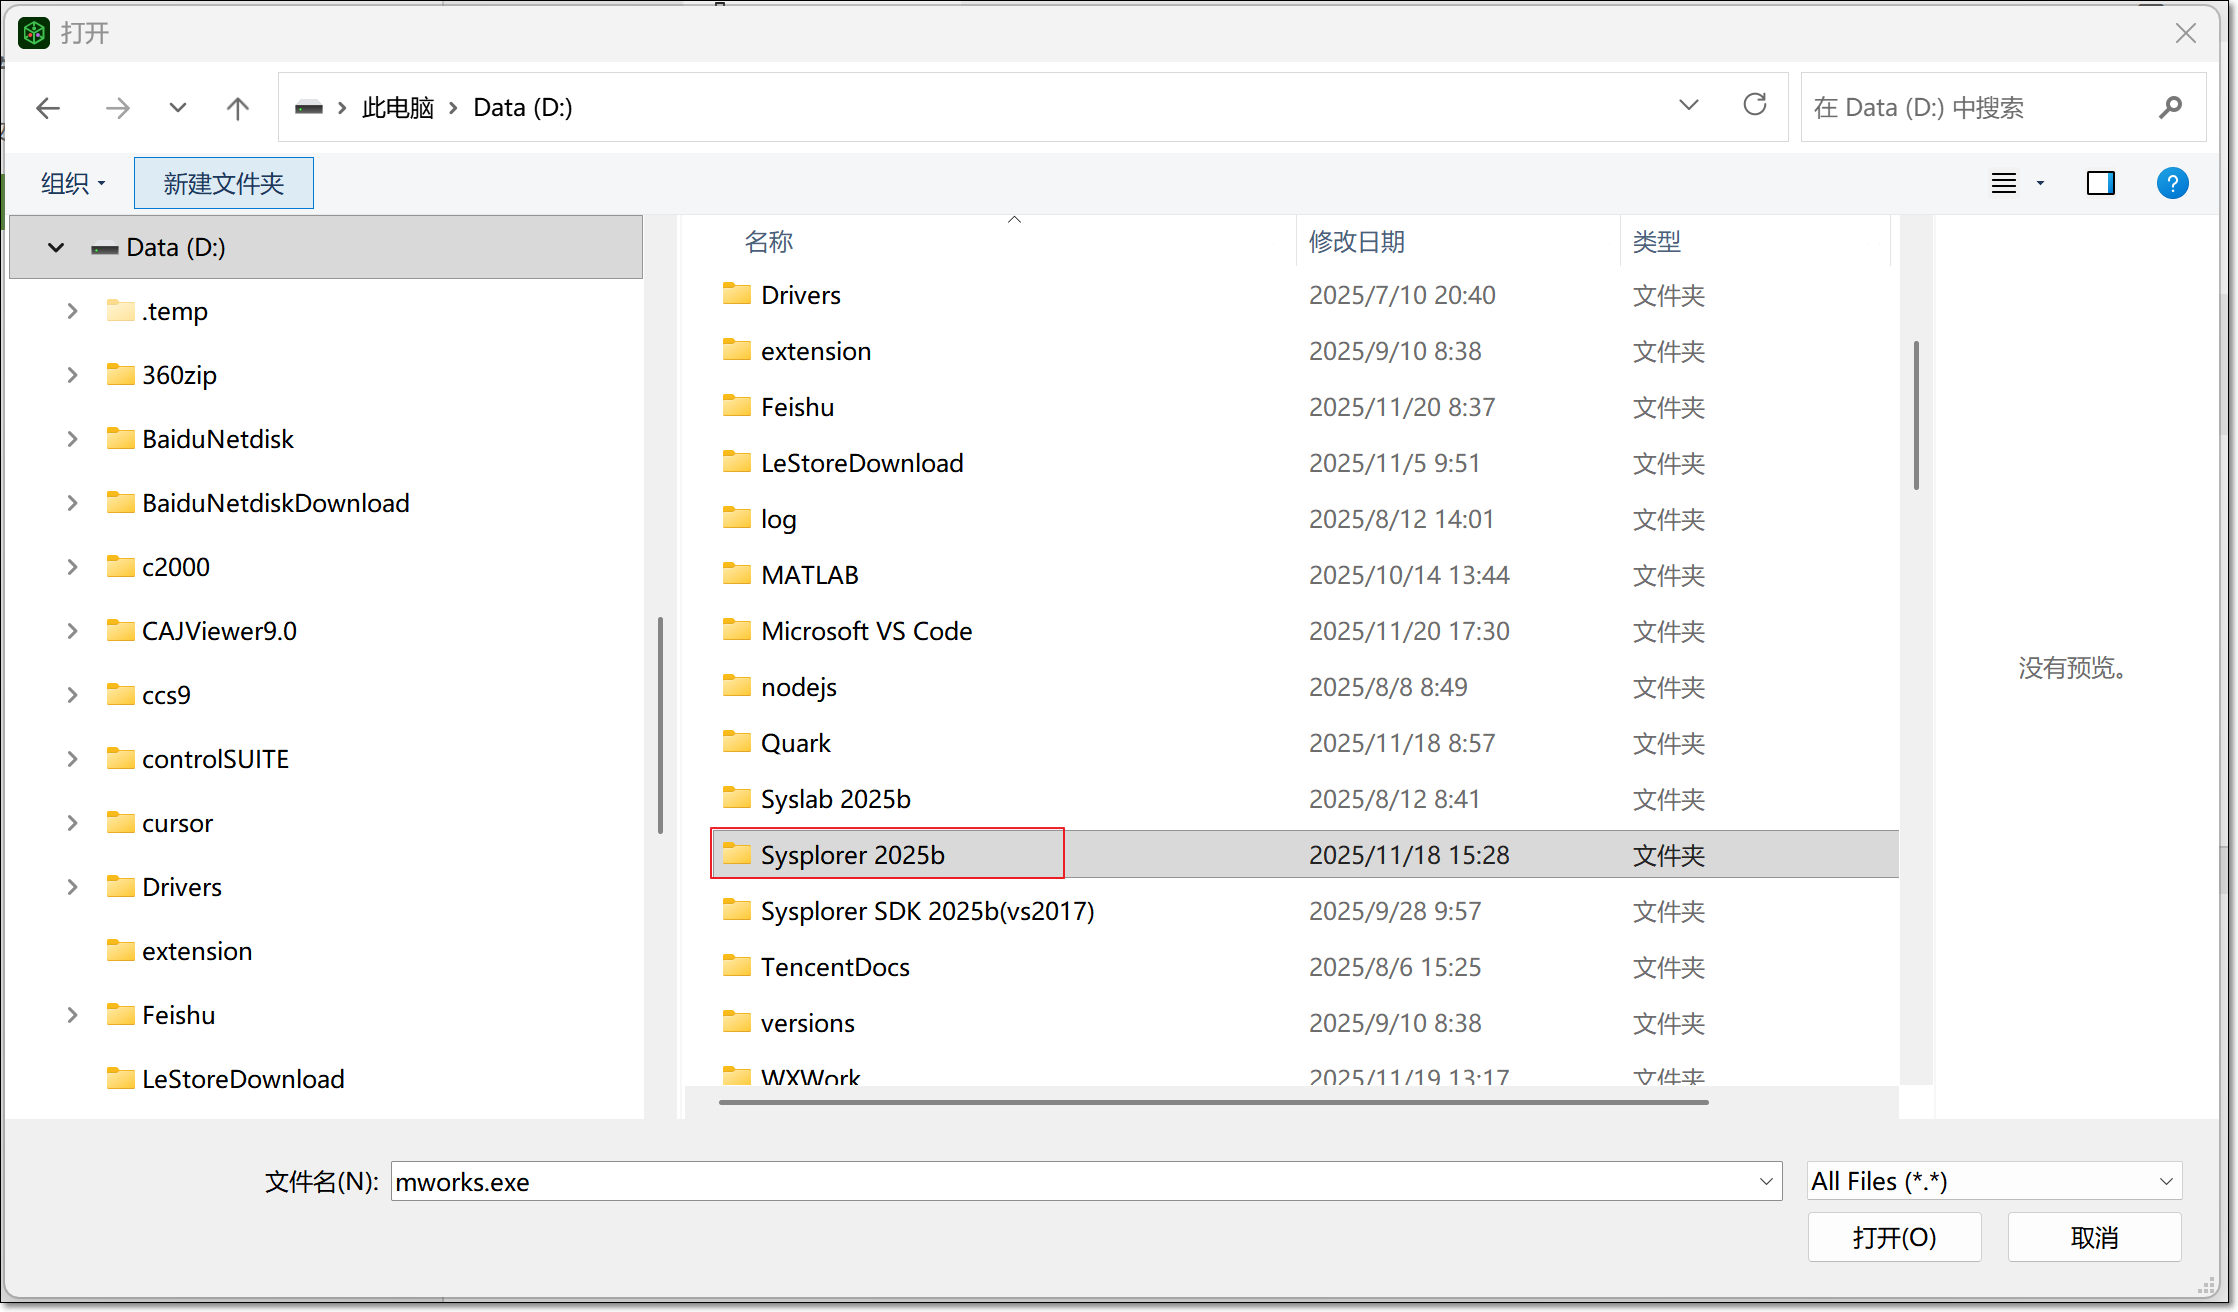
Task: Open recent locations dropdown chevron
Action: 178,108
